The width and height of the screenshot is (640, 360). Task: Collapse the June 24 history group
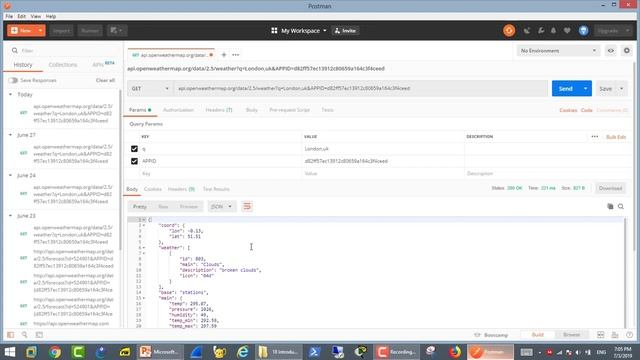(11, 175)
